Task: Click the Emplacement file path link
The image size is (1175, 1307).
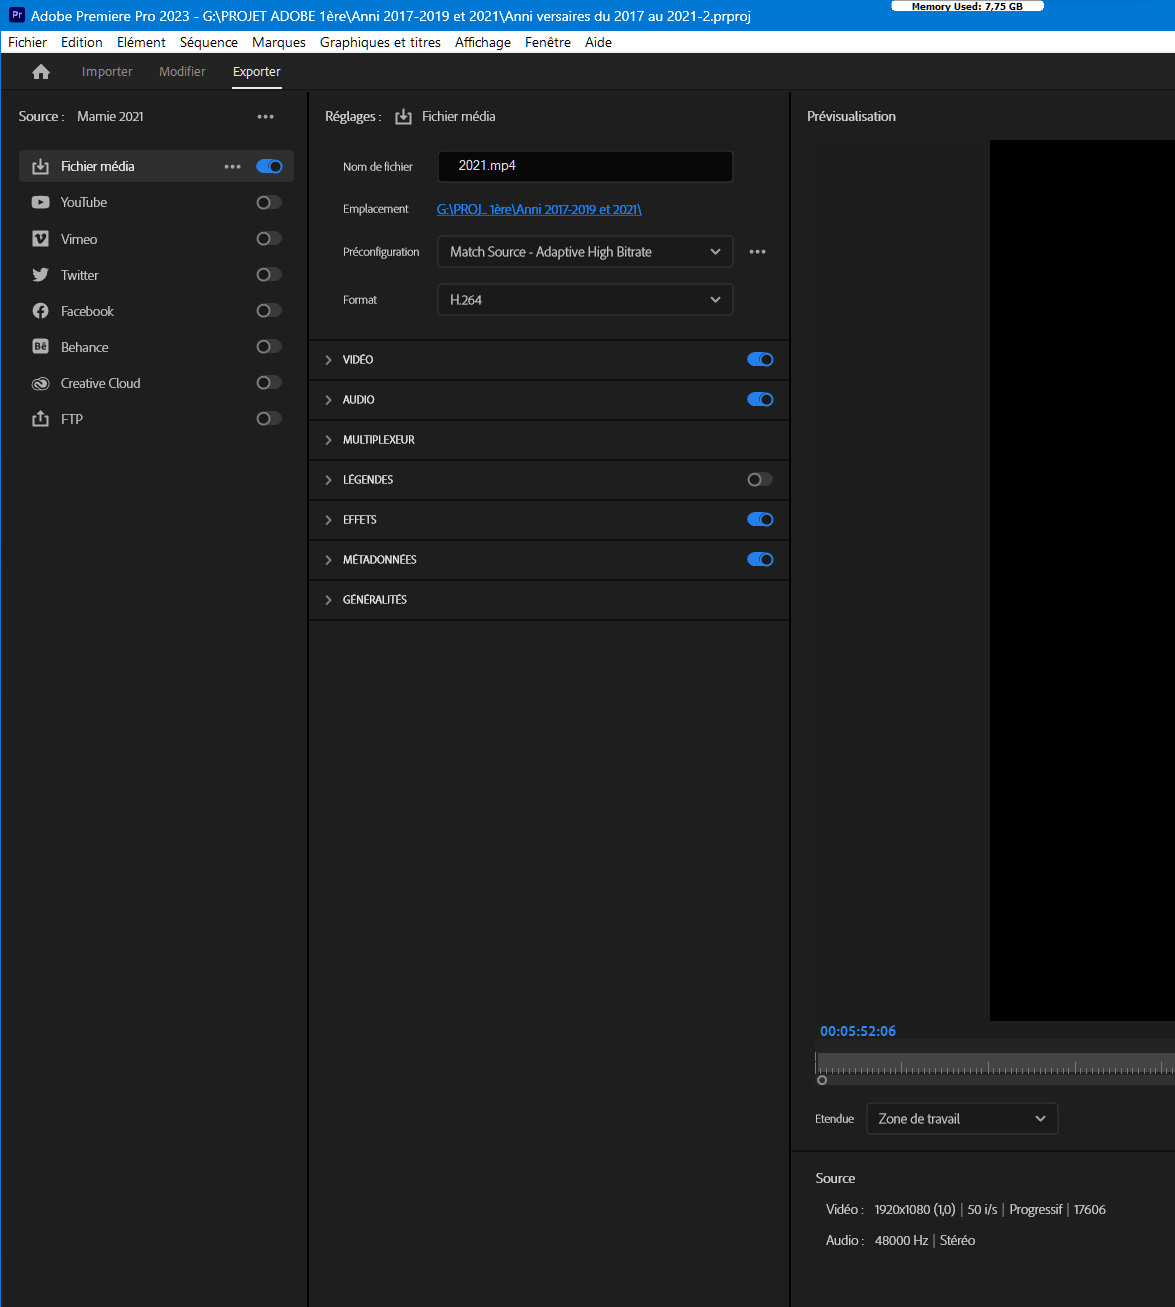Action: [x=539, y=209]
